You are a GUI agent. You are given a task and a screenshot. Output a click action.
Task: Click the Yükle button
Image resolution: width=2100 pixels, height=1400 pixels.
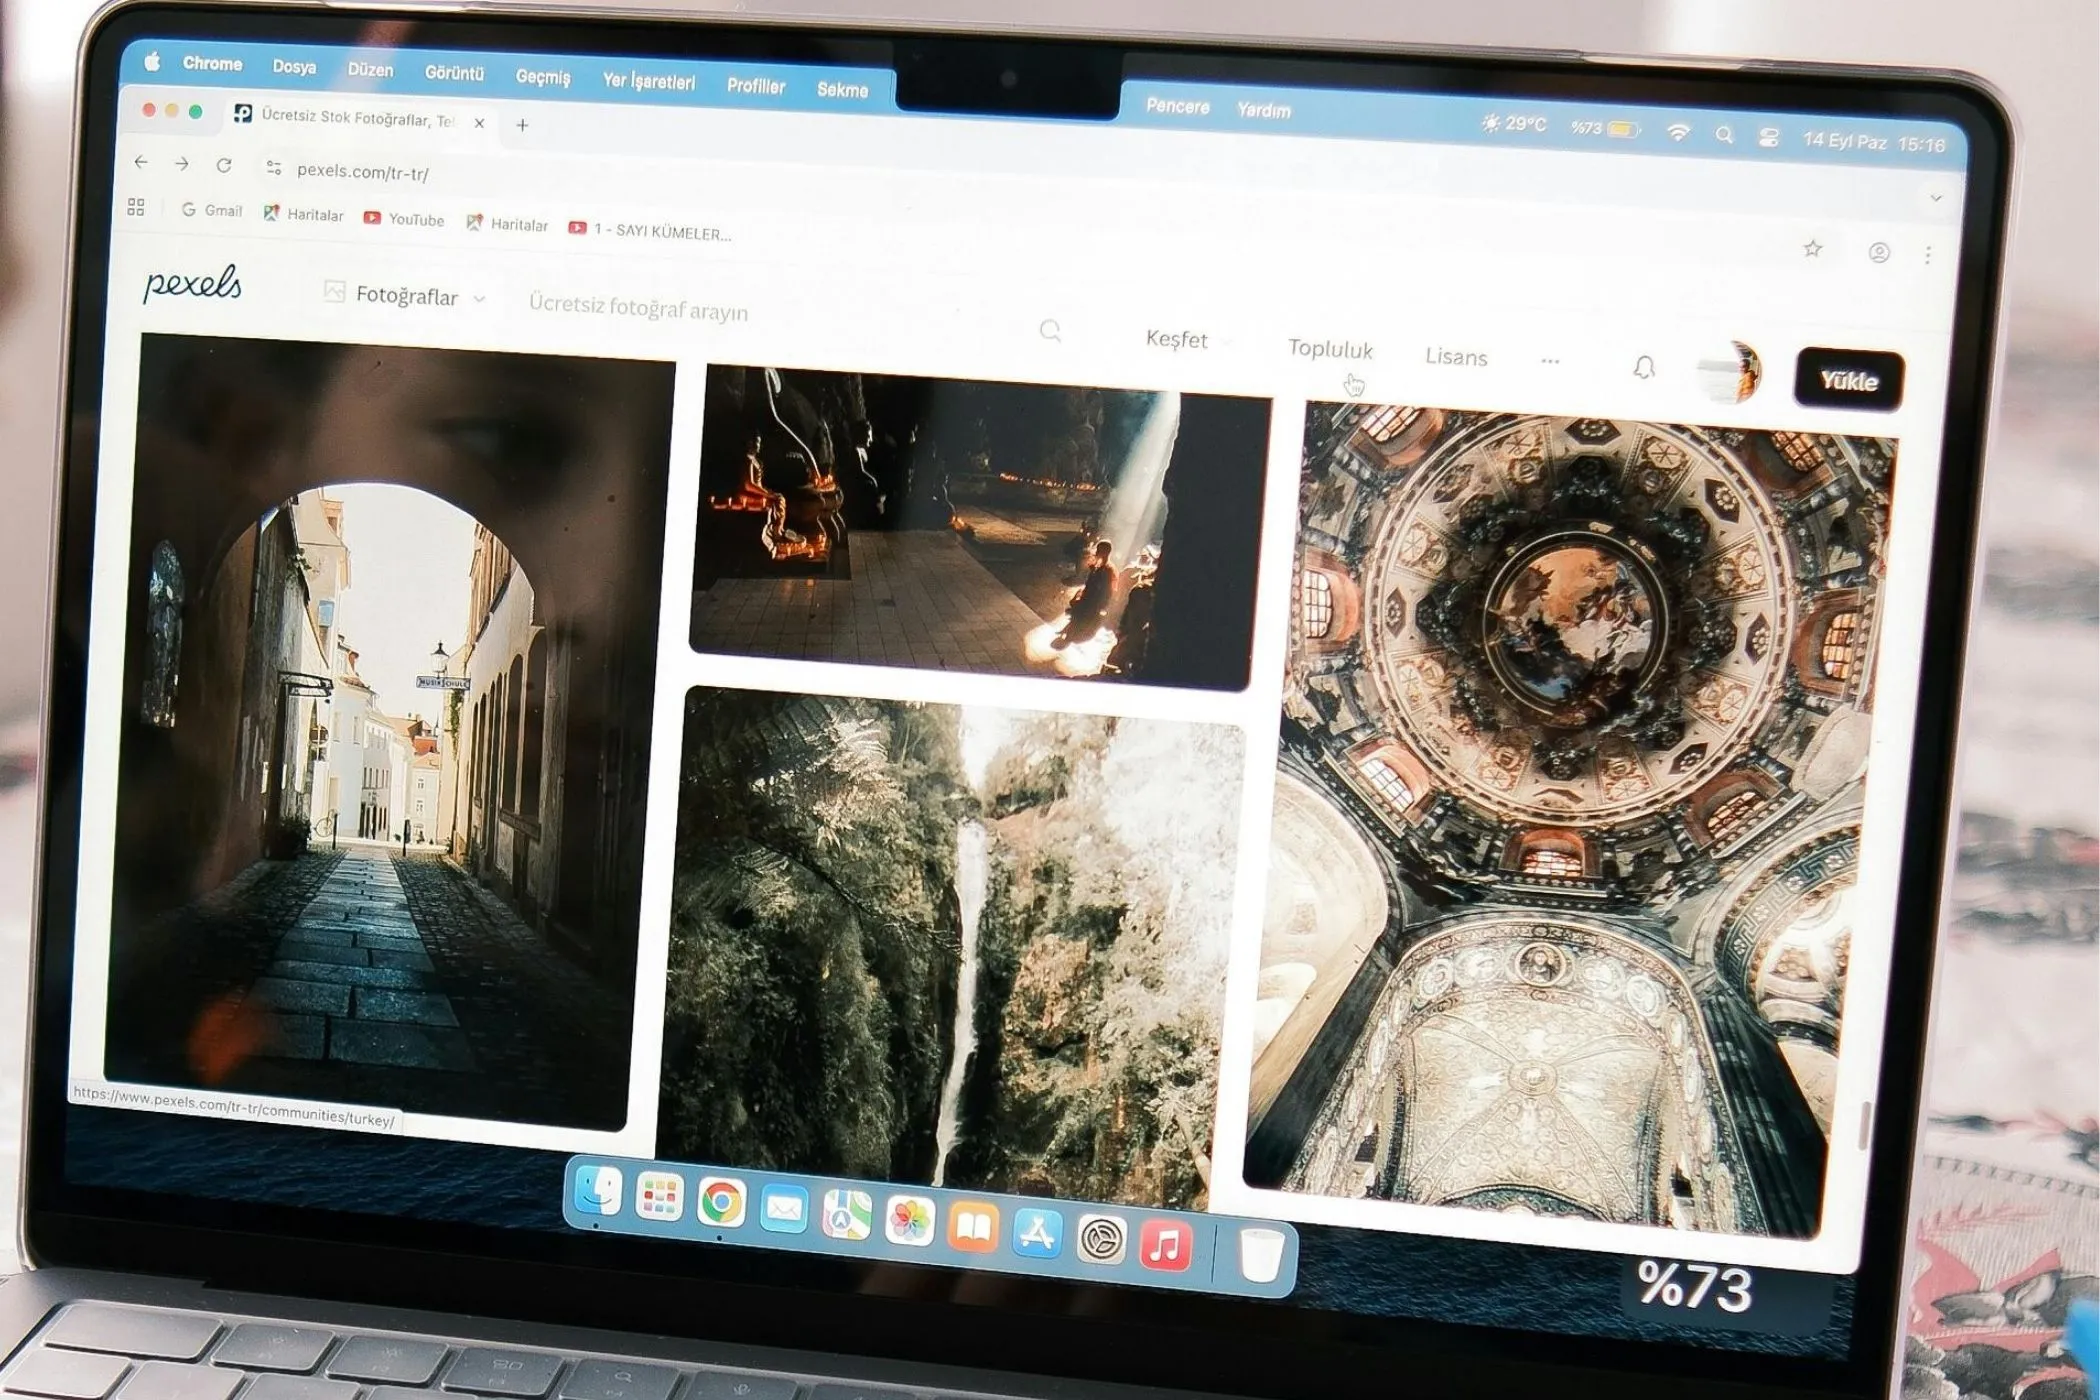coord(1849,381)
